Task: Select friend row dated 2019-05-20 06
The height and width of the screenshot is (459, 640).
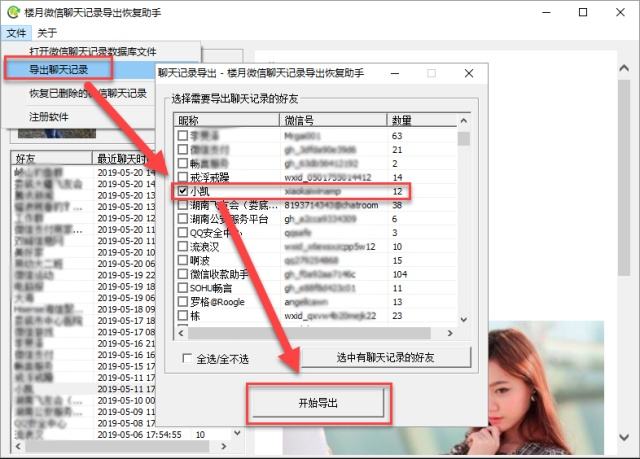Action: click(x=84, y=264)
